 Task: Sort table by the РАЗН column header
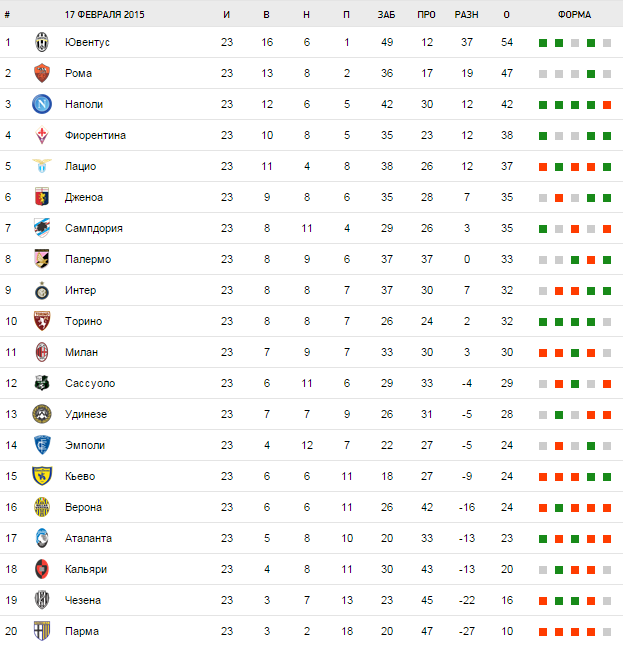[466, 15]
